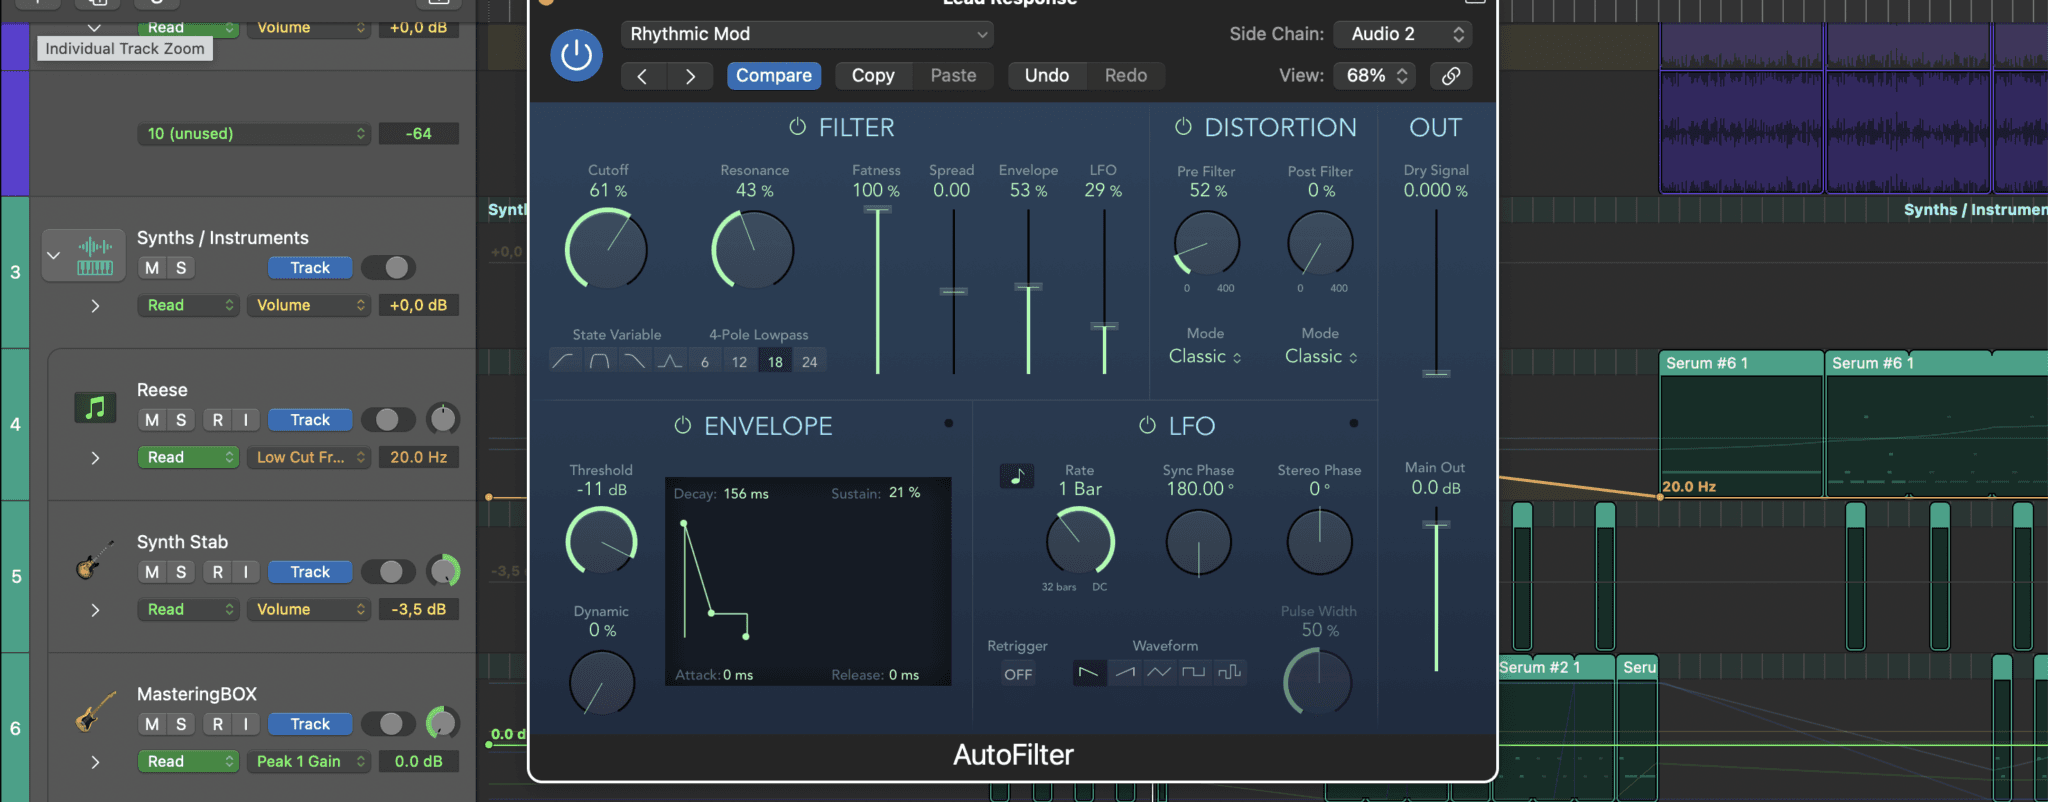Click the Main Out level slider handle
Image resolution: width=2048 pixels, height=802 pixels.
click(1436, 524)
